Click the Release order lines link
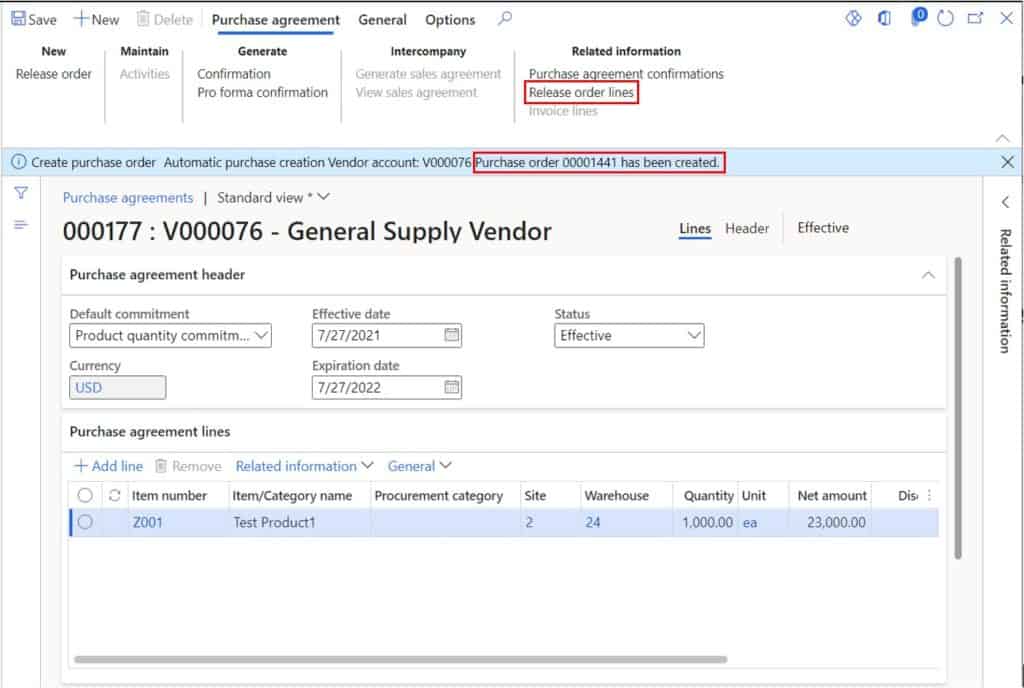Image resolution: width=1024 pixels, height=688 pixels. tap(580, 90)
